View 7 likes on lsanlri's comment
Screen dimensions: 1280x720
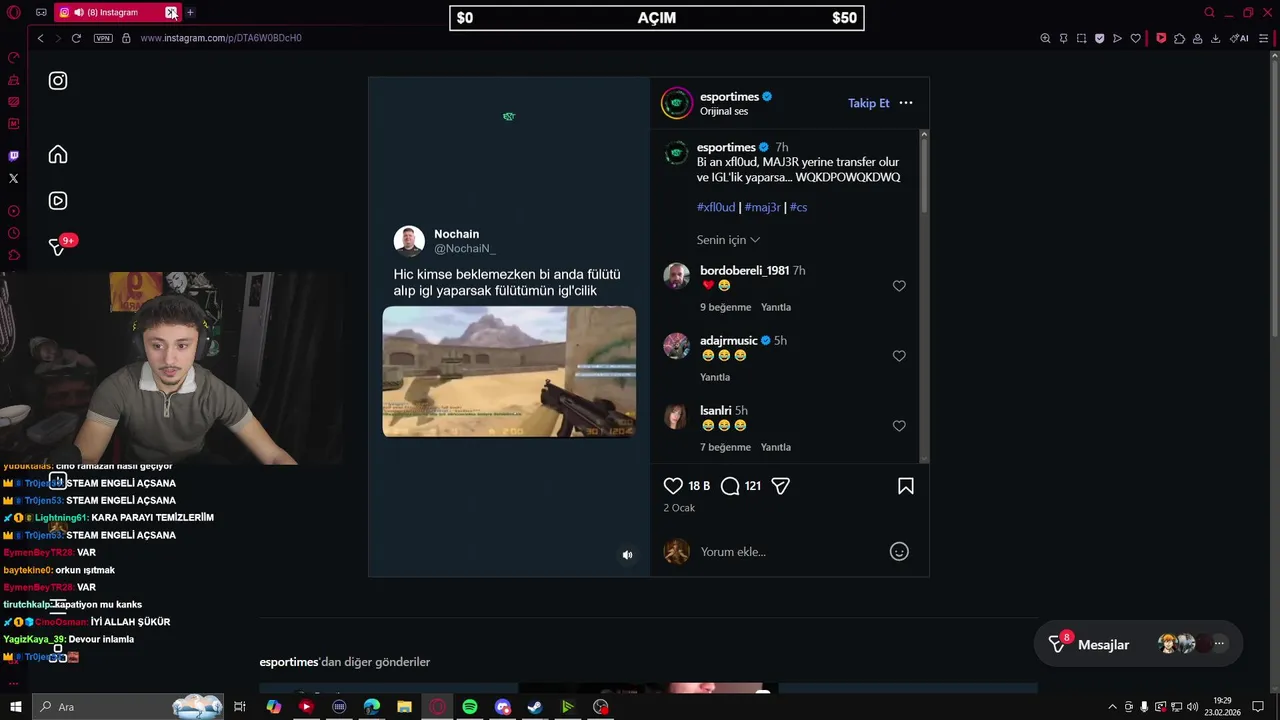pyautogui.click(x=725, y=447)
